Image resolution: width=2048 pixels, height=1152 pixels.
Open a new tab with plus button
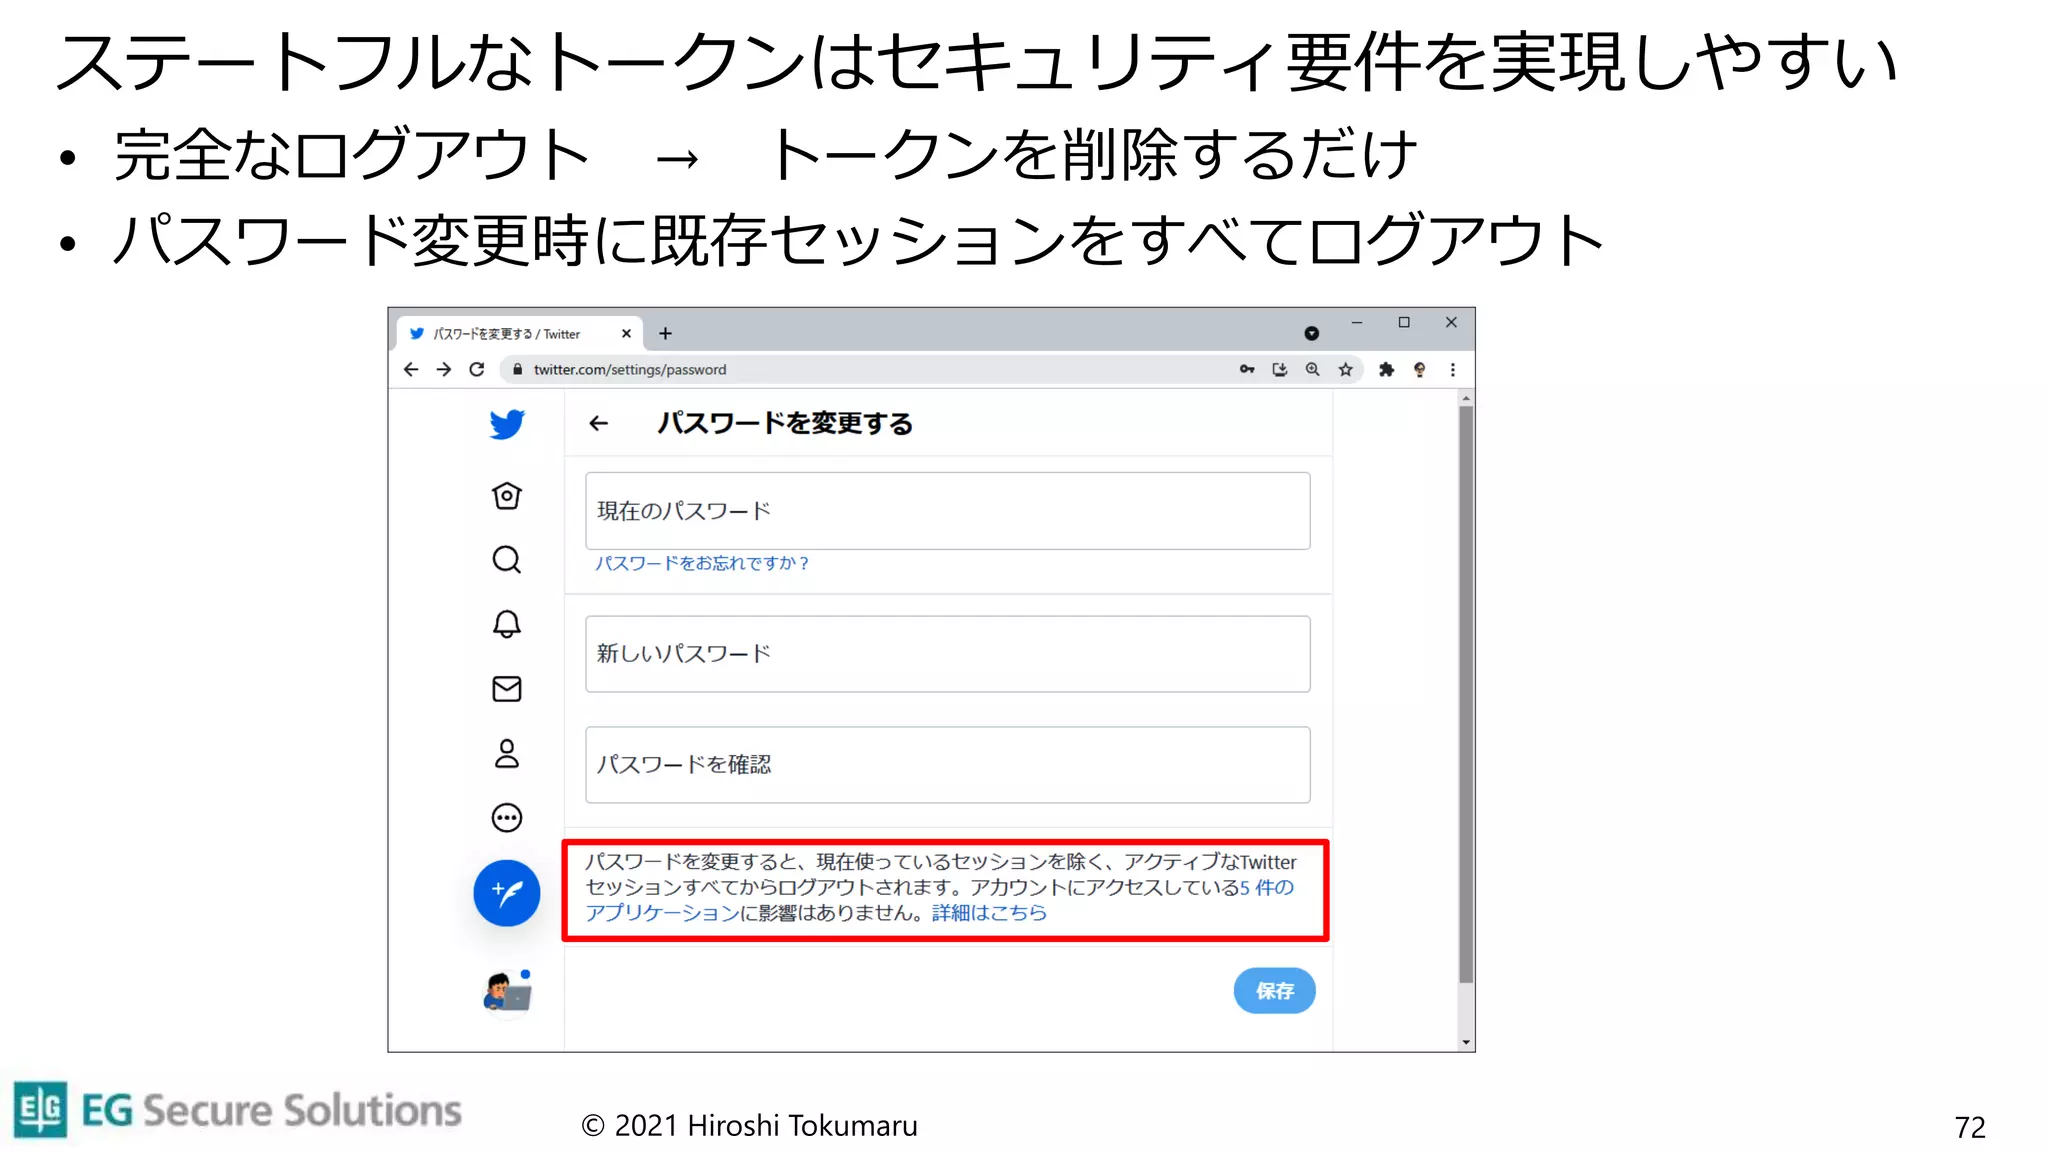[x=665, y=334]
